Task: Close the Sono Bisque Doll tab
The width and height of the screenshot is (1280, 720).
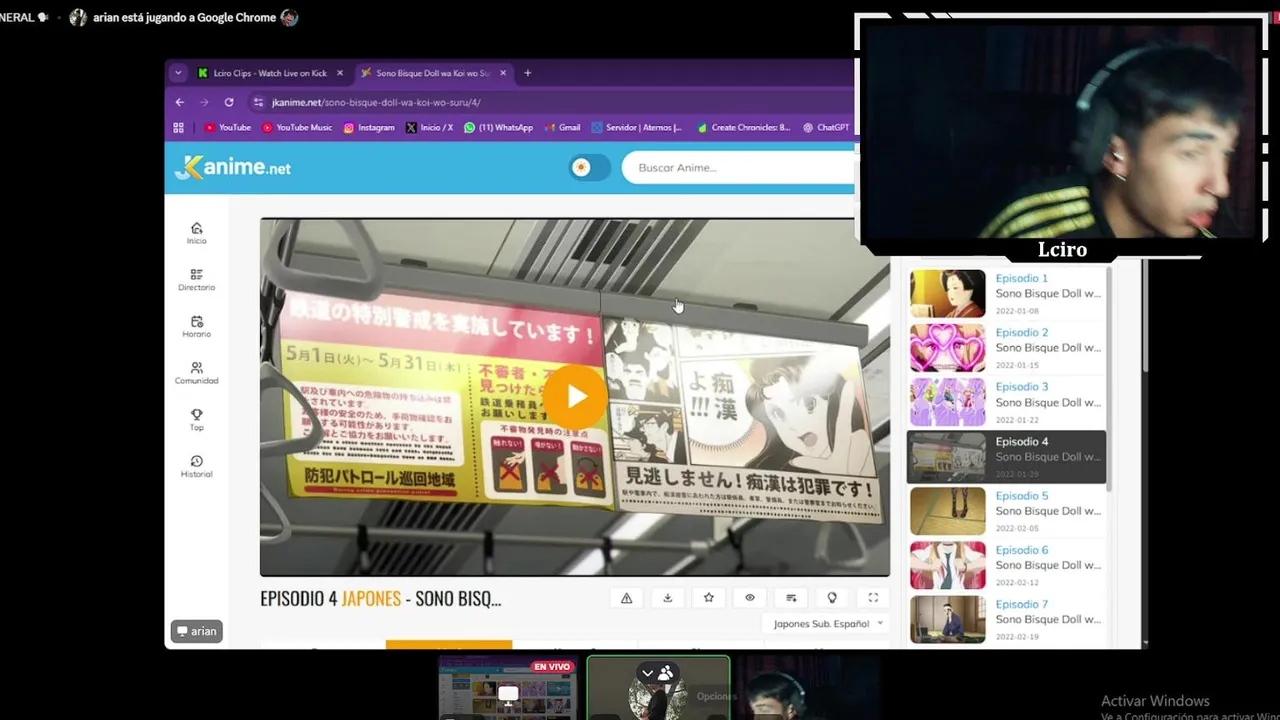Action: point(503,73)
